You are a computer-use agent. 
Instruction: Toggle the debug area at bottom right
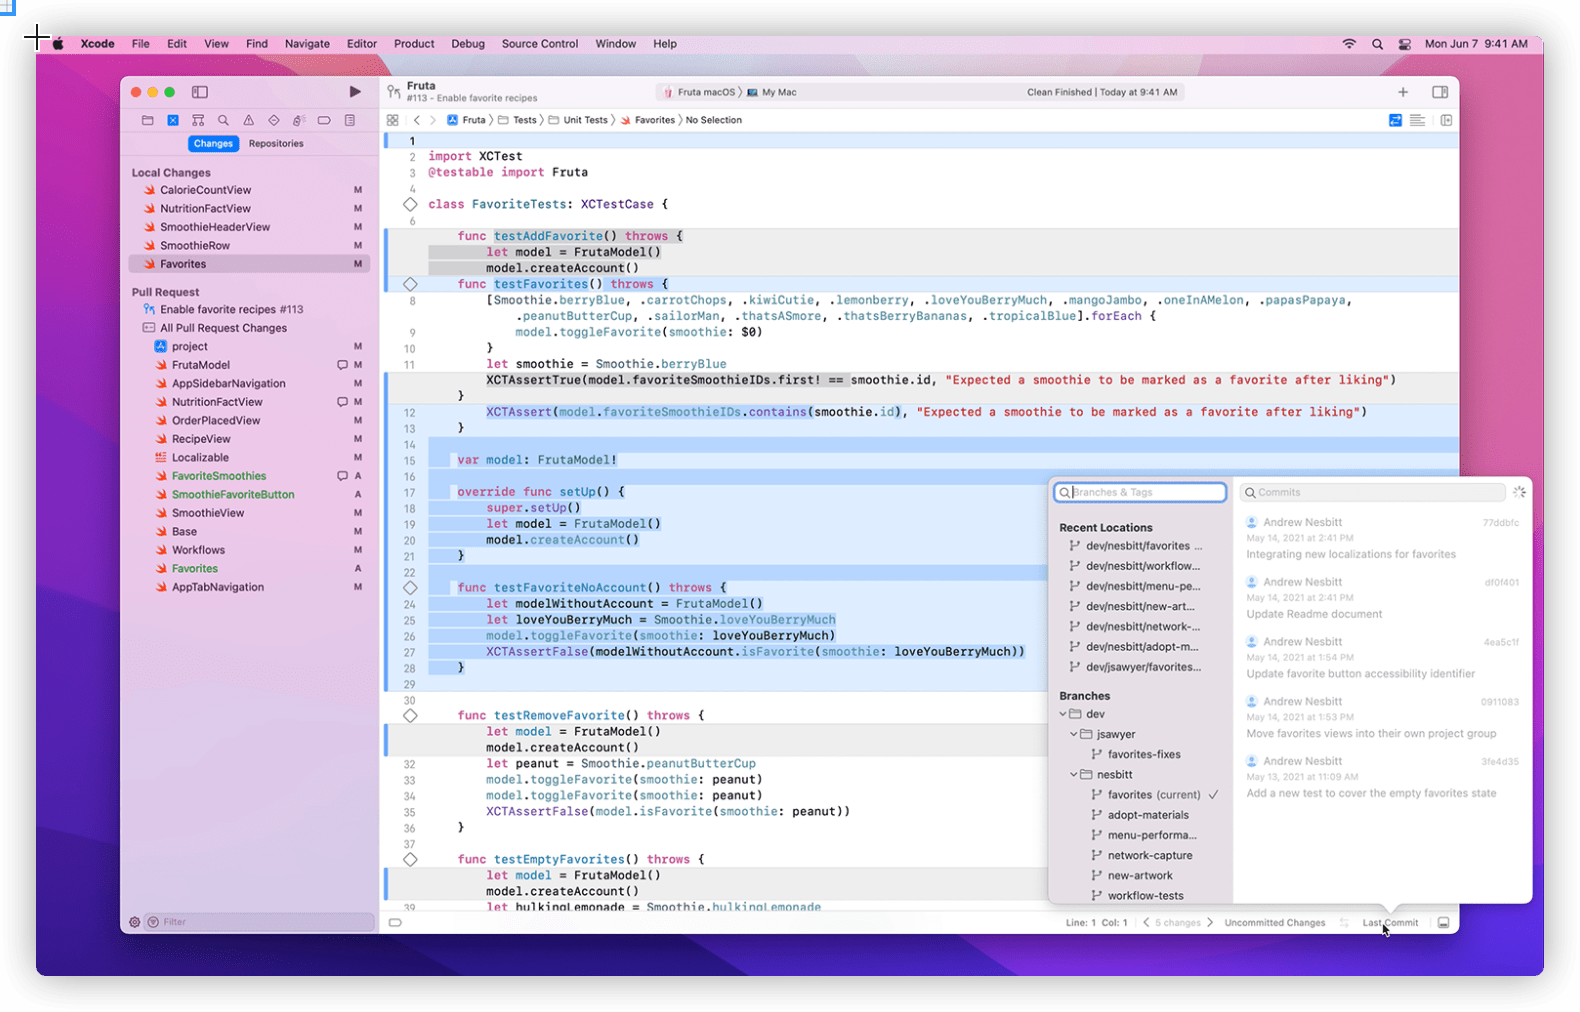pos(1443,923)
